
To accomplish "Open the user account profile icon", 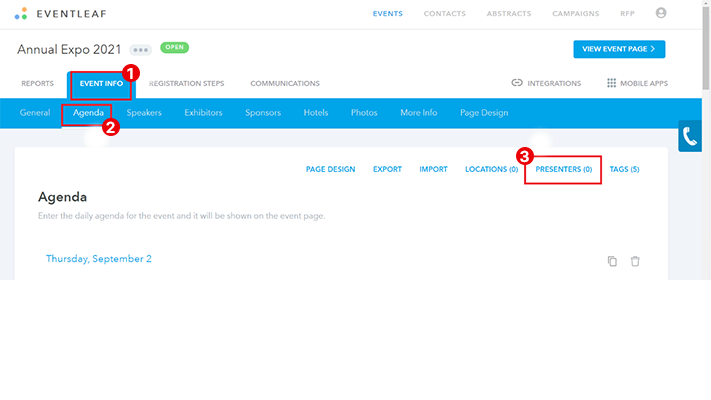I will [x=660, y=14].
